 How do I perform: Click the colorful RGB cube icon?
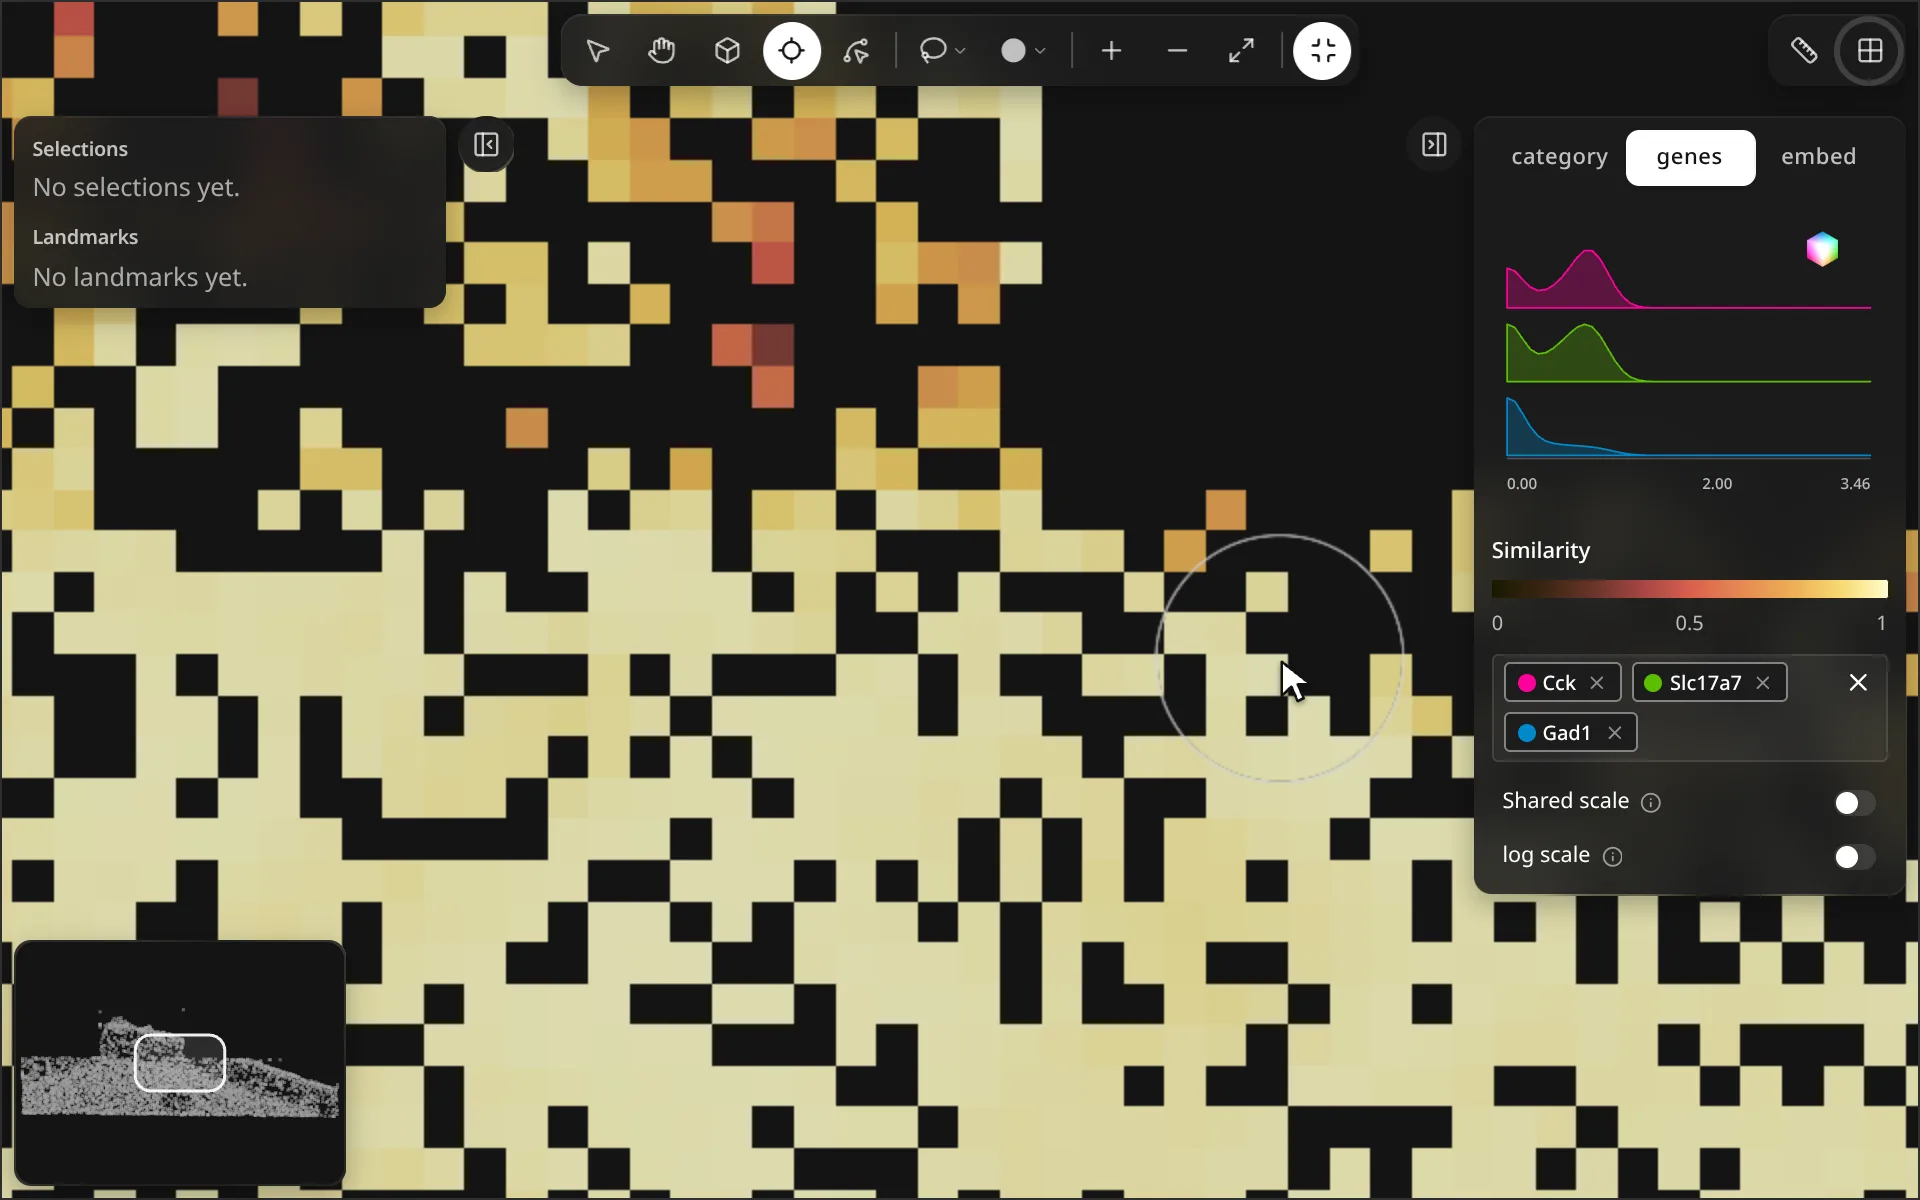(x=1822, y=249)
